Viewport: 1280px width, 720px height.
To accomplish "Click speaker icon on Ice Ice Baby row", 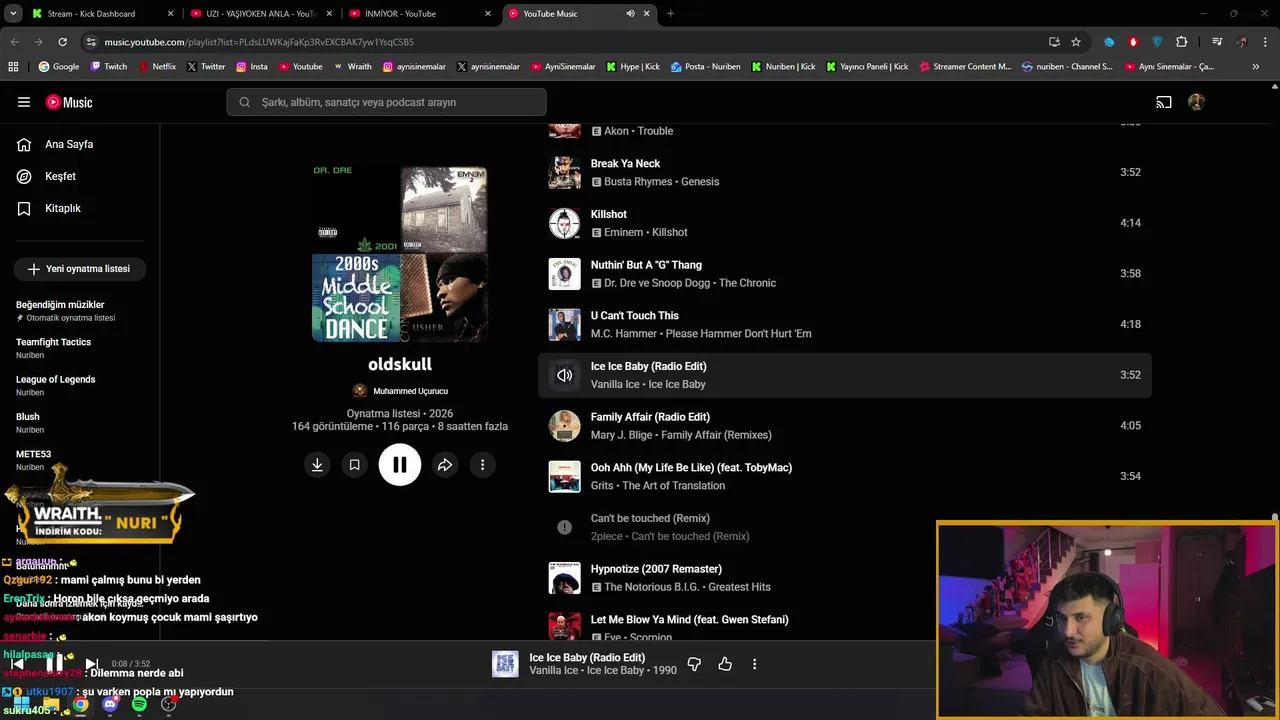I will point(565,375).
